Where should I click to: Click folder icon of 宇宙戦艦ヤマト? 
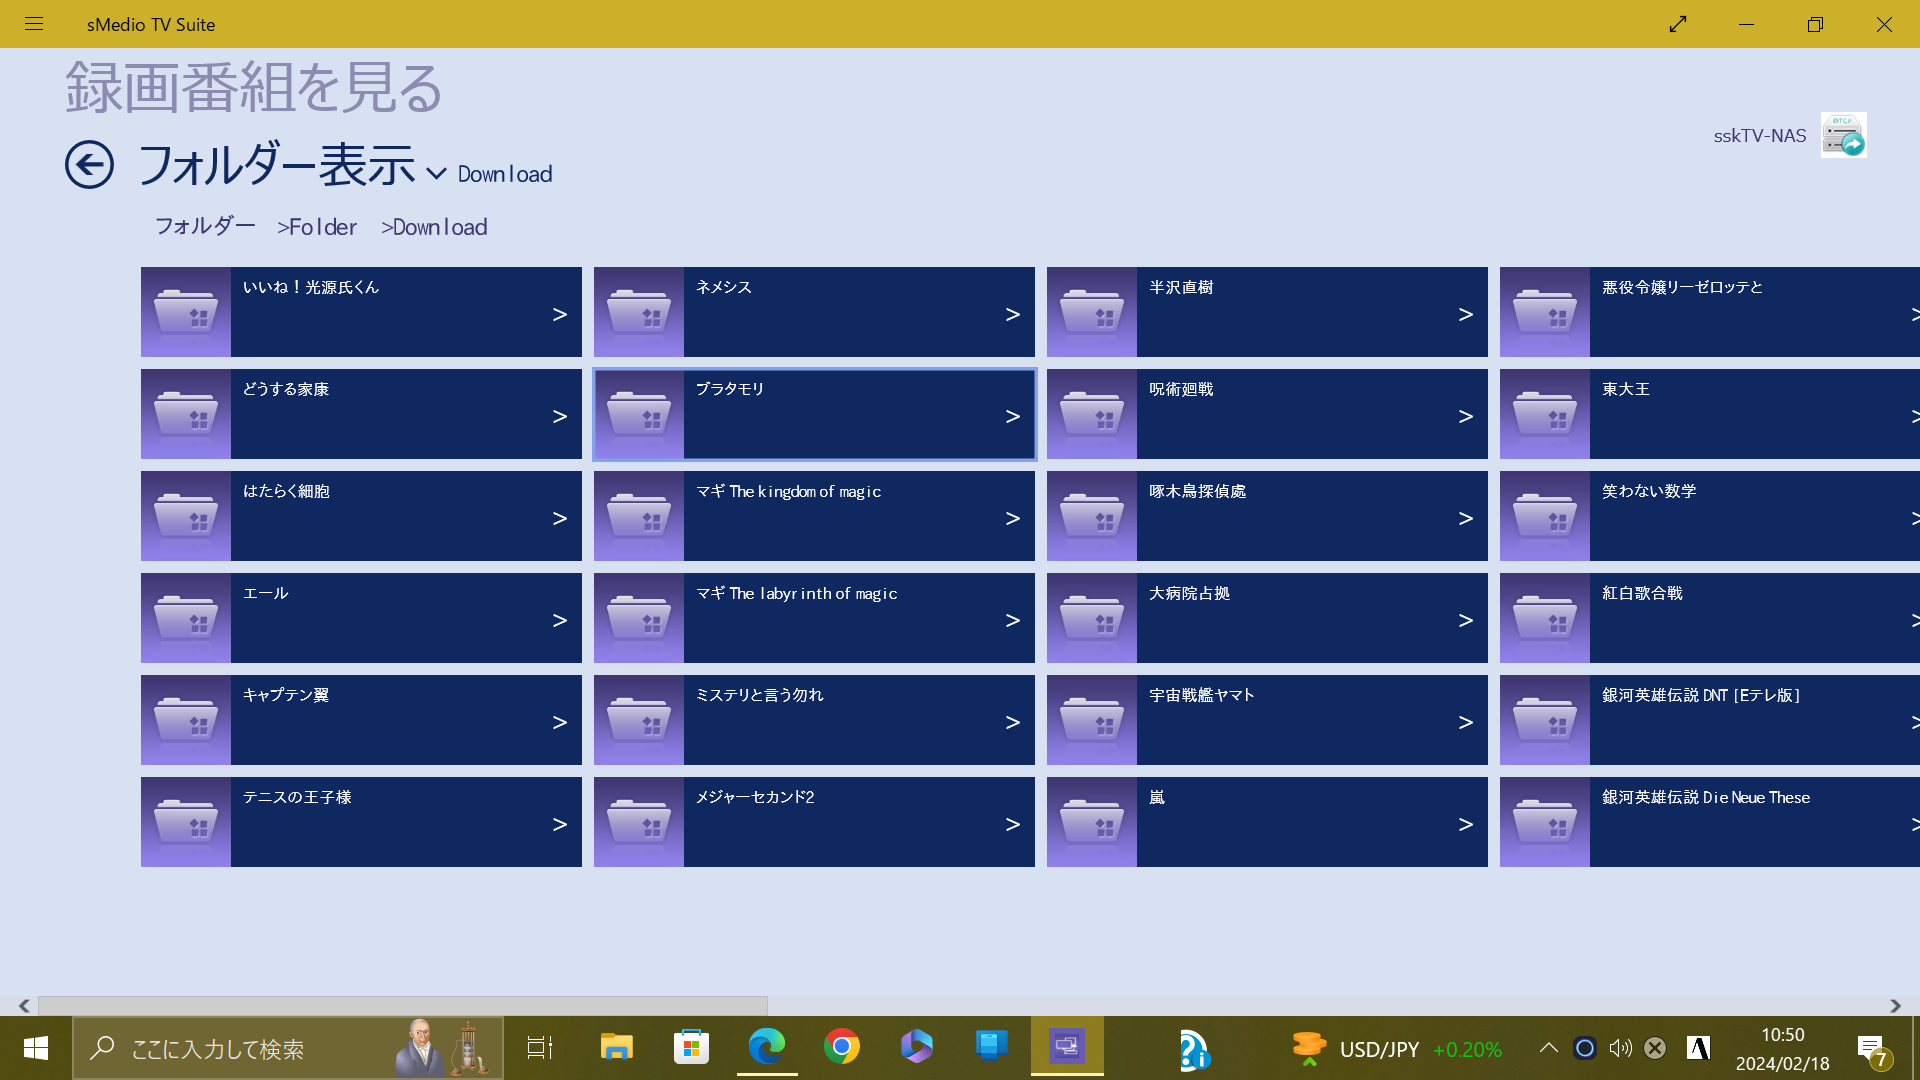coord(1092,720)
